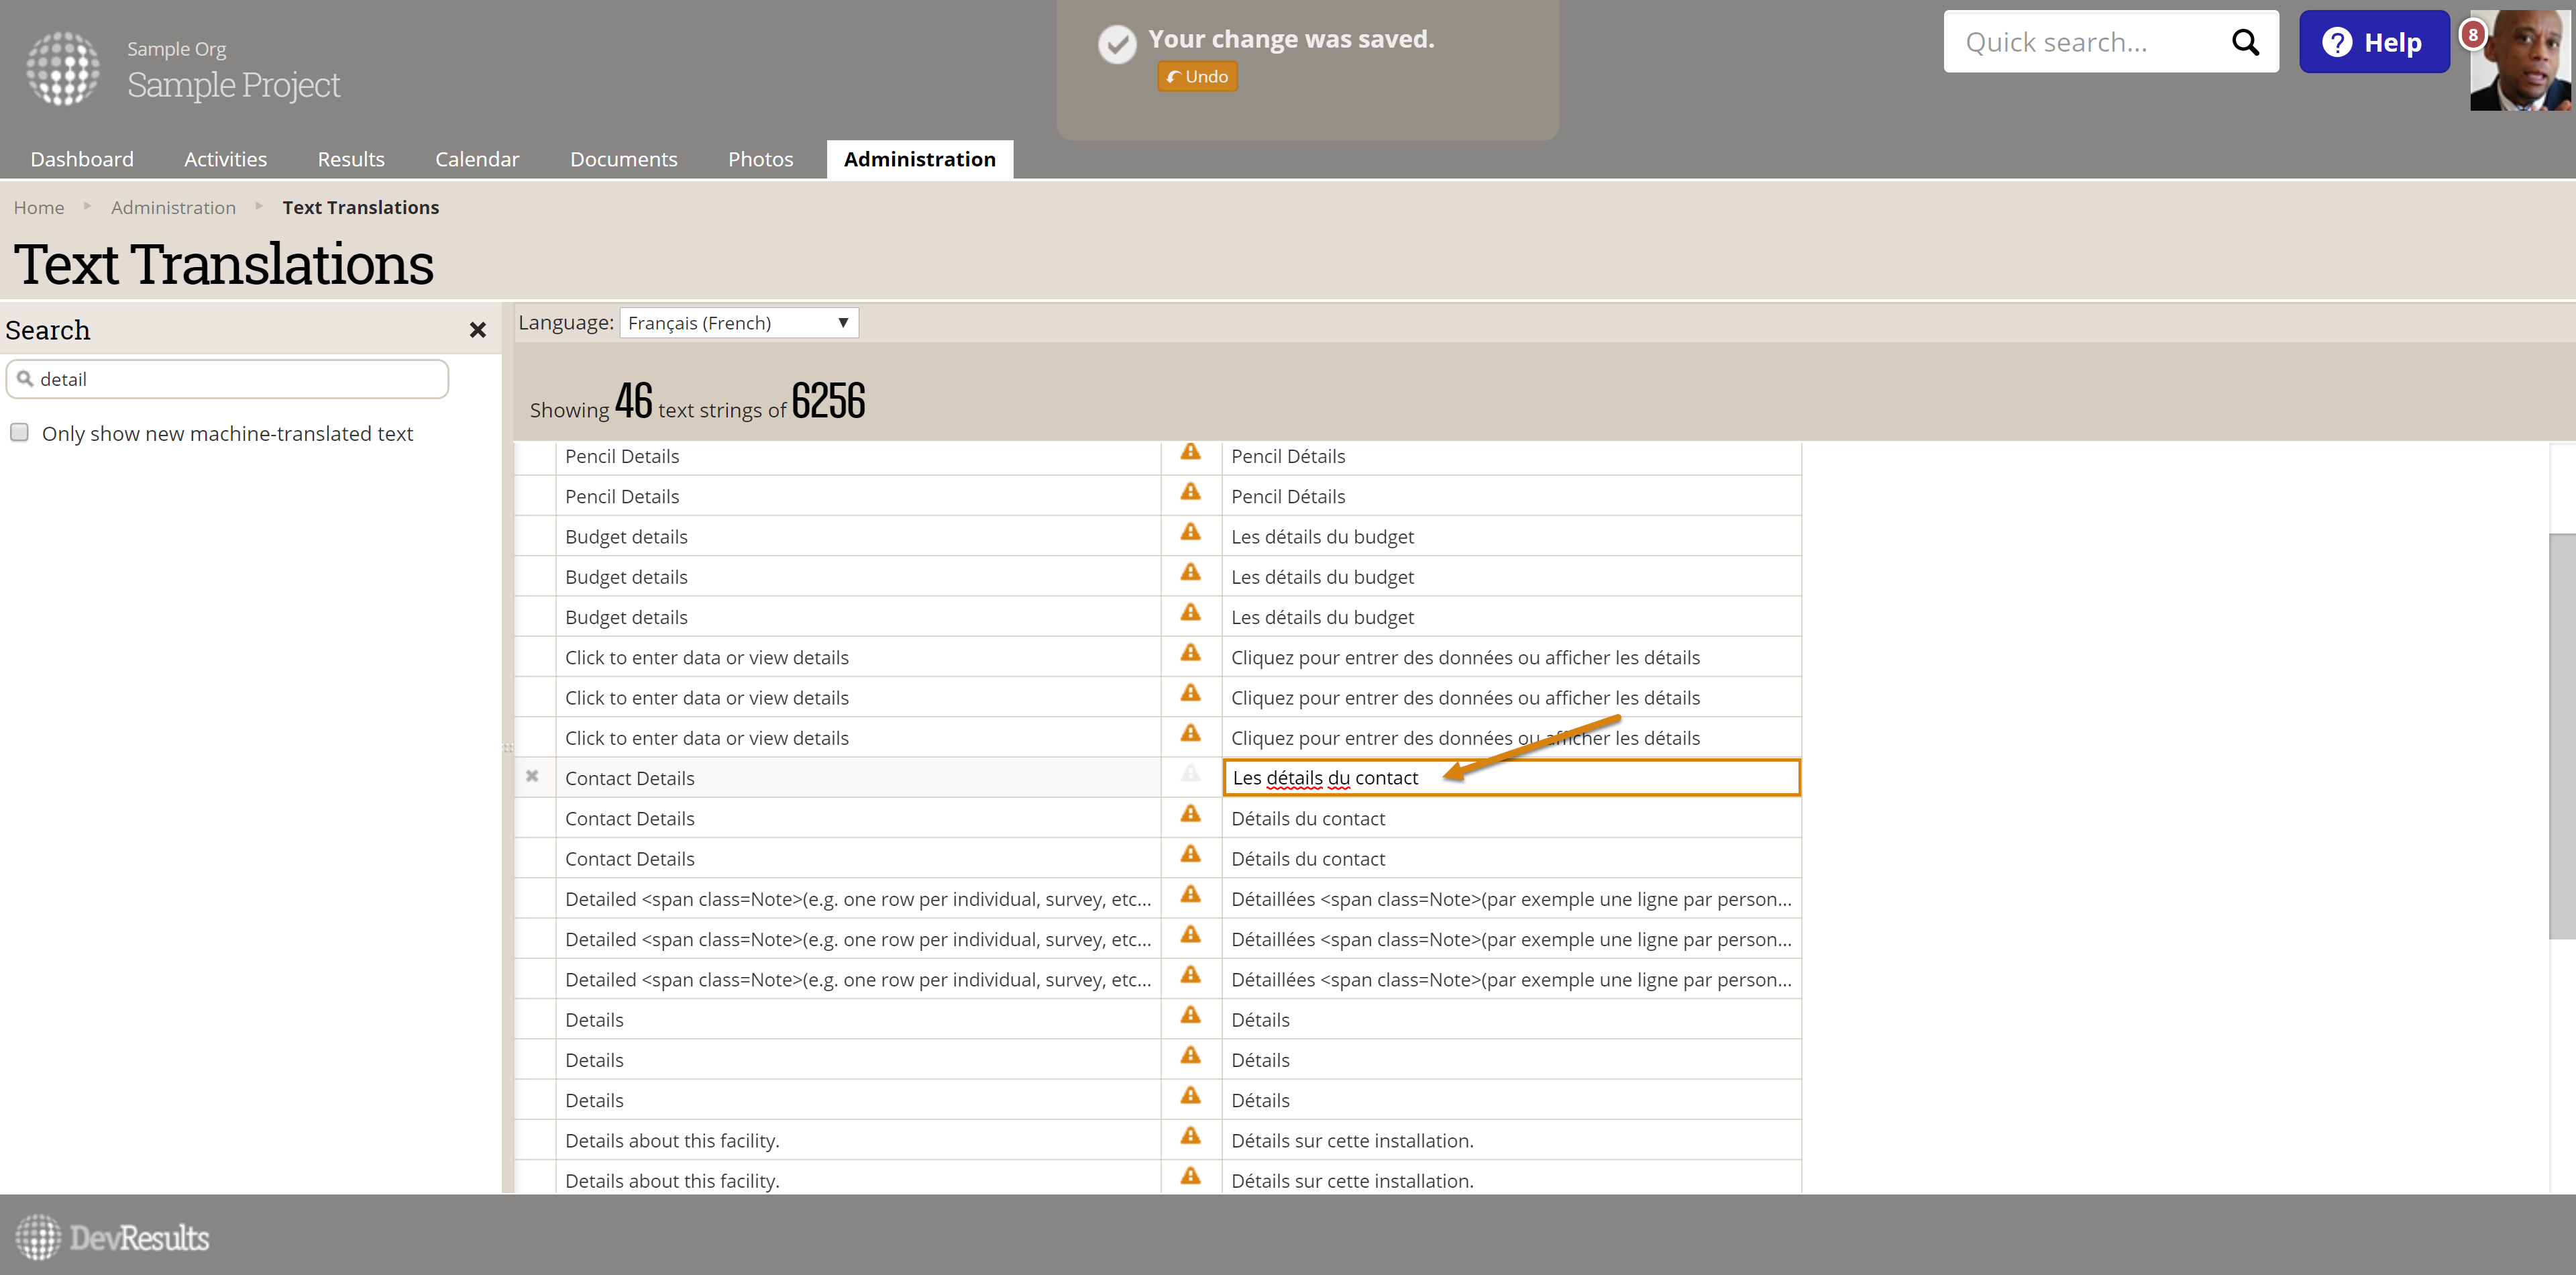Click the notification badge showing 8
The image size is (2576, 1275).
(2472, 35)
